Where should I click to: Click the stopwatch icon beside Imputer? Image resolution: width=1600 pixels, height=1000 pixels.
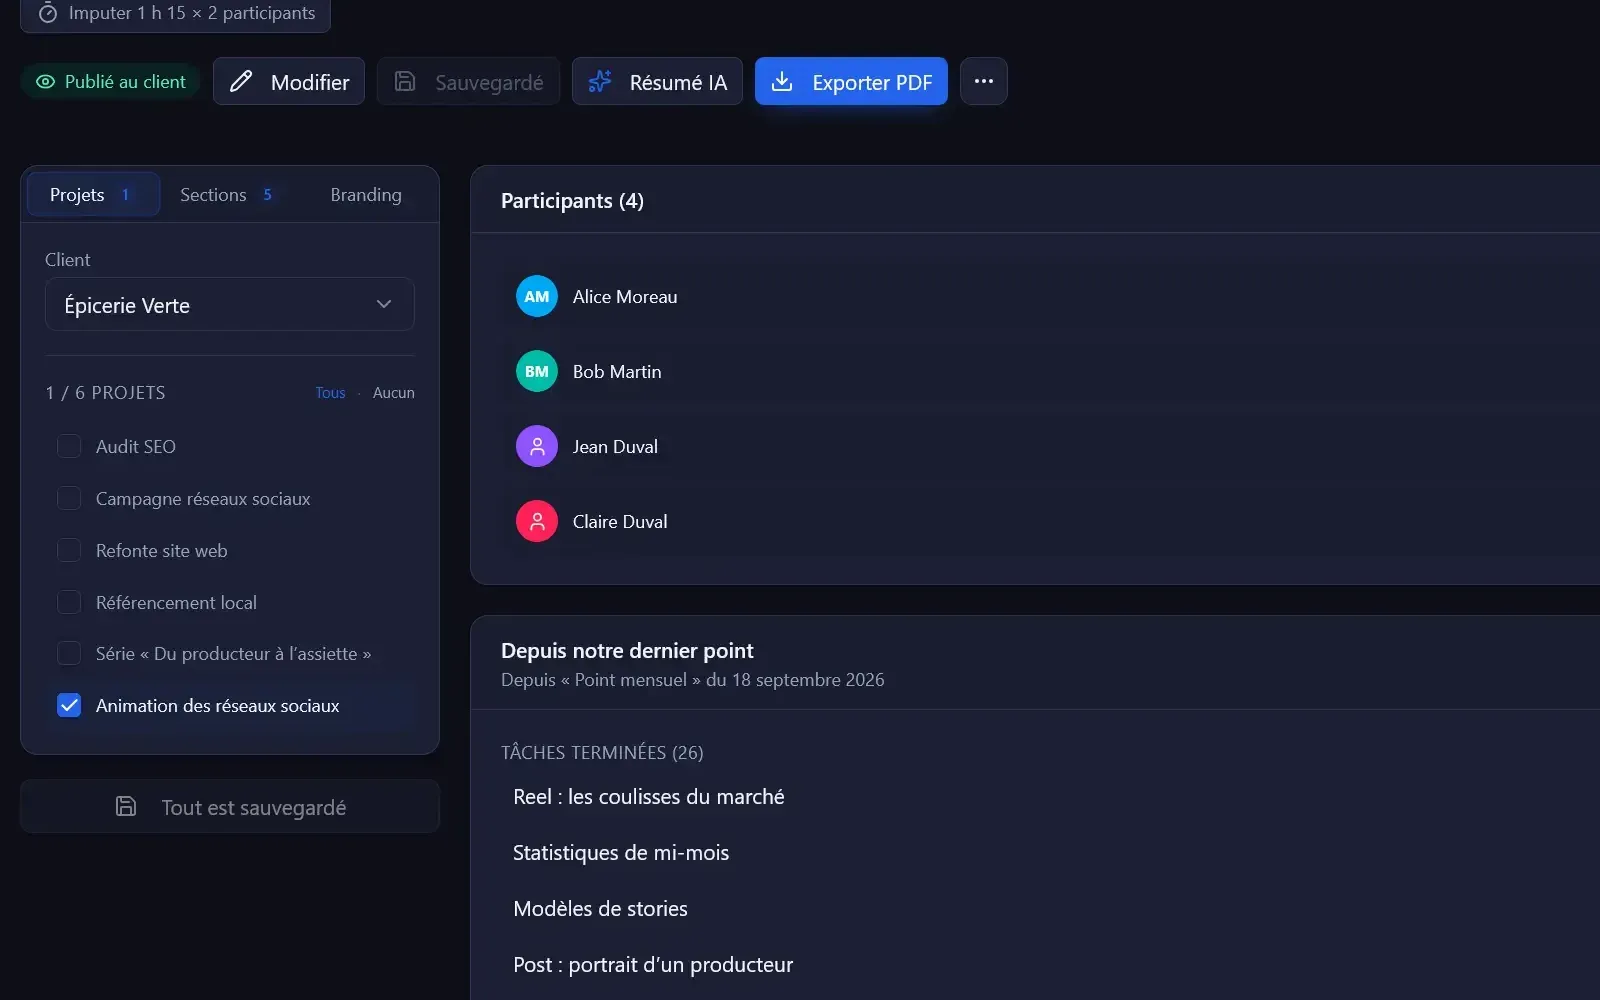tap(47, 13)
